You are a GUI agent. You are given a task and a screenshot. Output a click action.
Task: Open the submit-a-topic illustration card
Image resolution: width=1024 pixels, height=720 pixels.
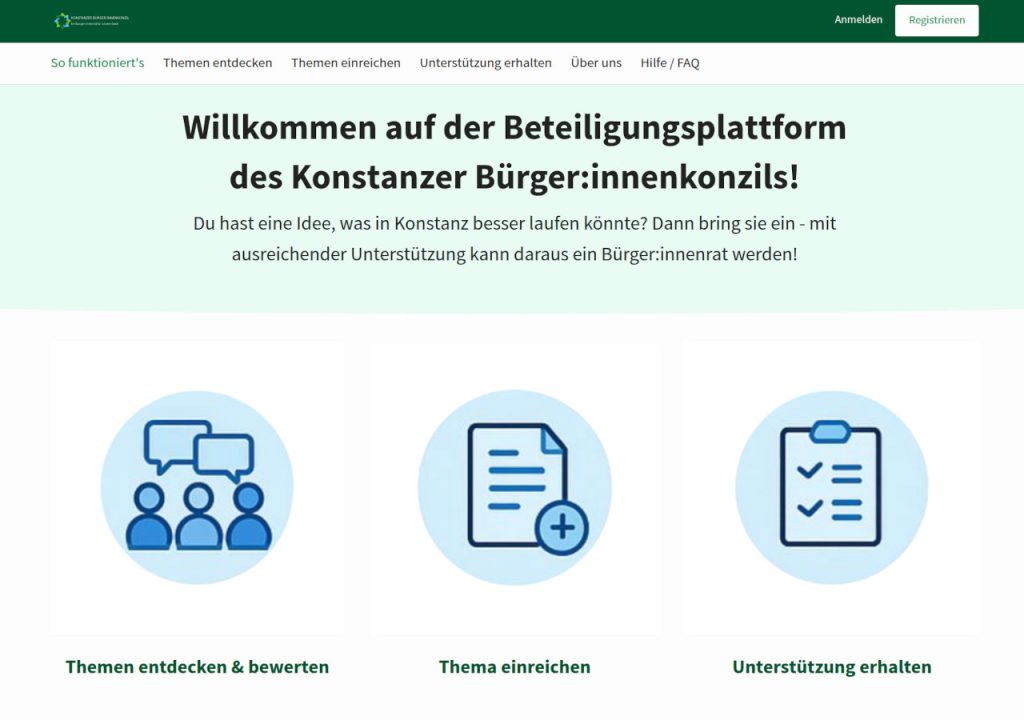tap(516, 486)
